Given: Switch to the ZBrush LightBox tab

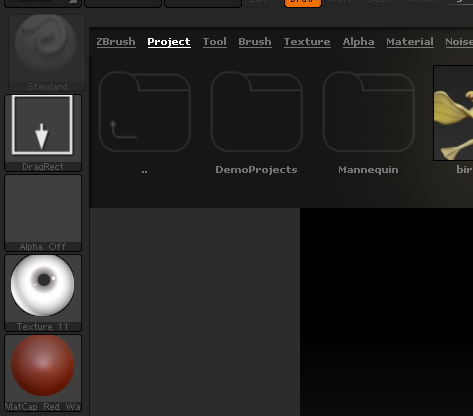Looking at the screenshot, I should 116,42.
